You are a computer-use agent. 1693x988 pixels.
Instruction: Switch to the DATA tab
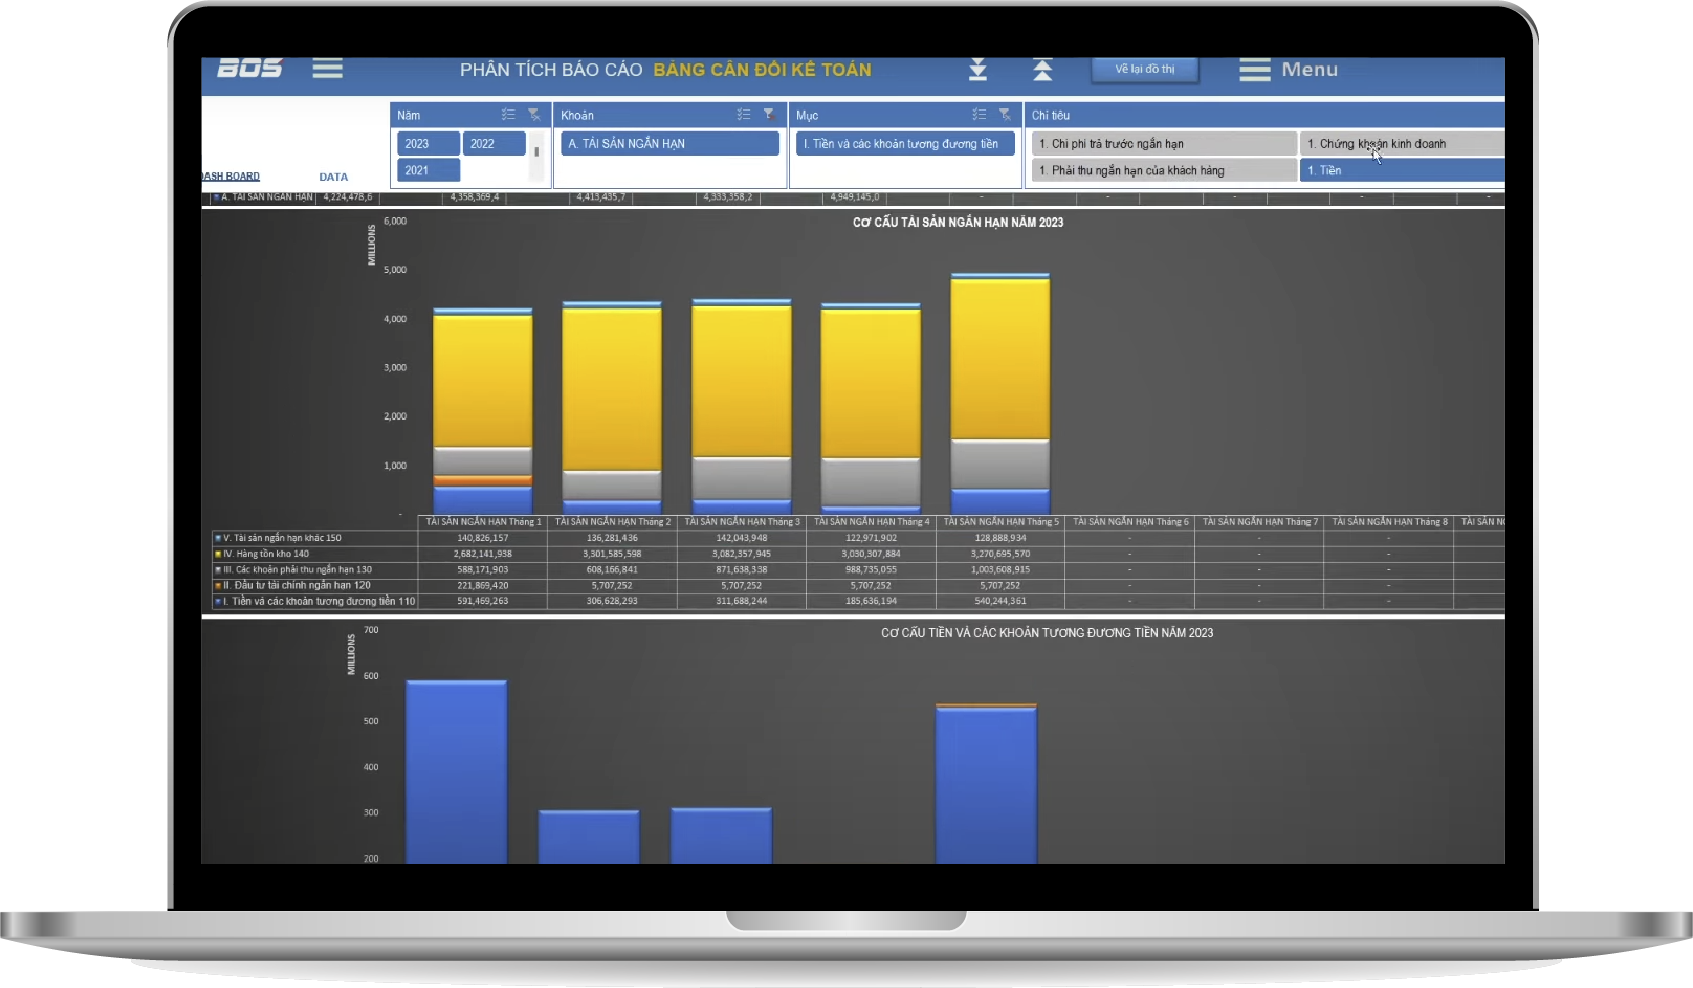pyautogui.click(x=333, y=177)
